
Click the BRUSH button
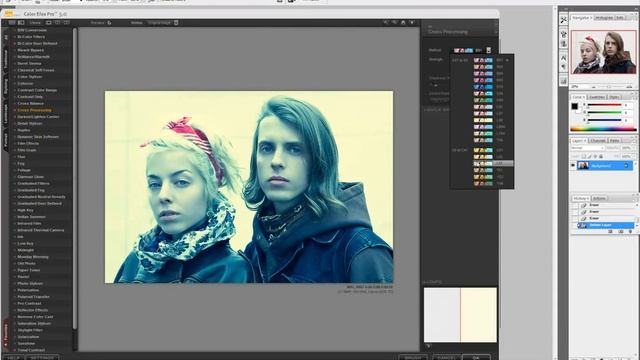pos(413,358)
